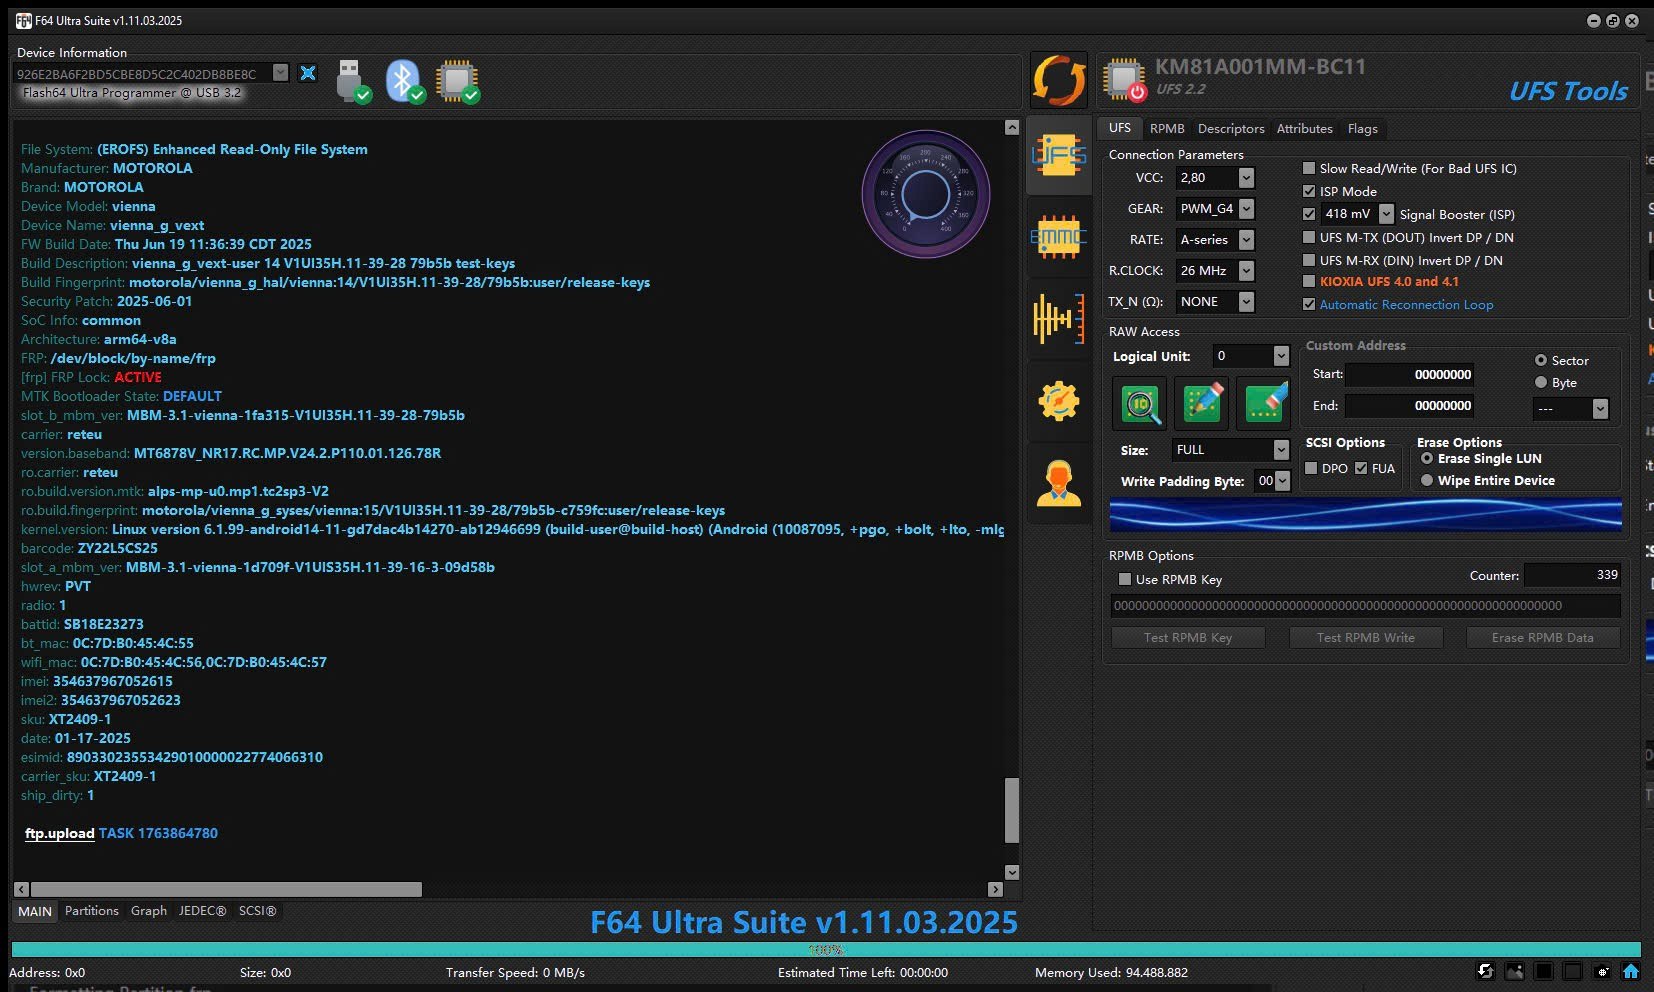The width and height of the screenshot is (1654, 992).
Task: Open the 418 mV signal booster dropdown
Action: pos(1386,214)
